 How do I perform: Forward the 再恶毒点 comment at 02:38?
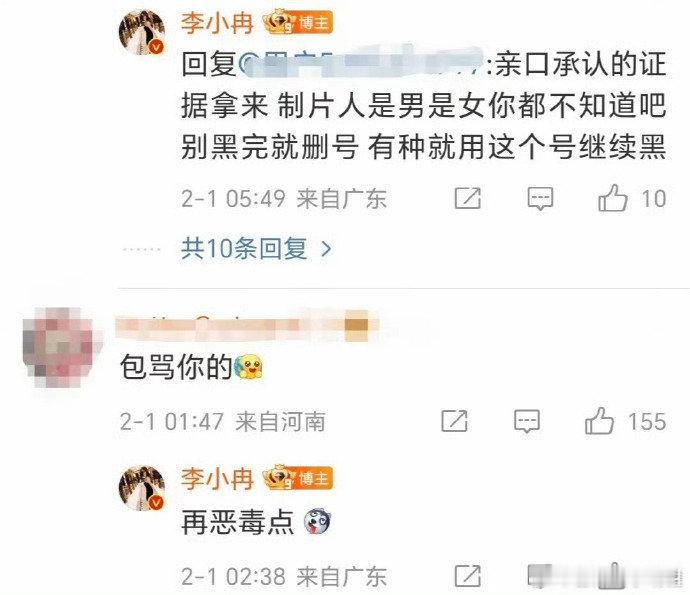point(467,576)
